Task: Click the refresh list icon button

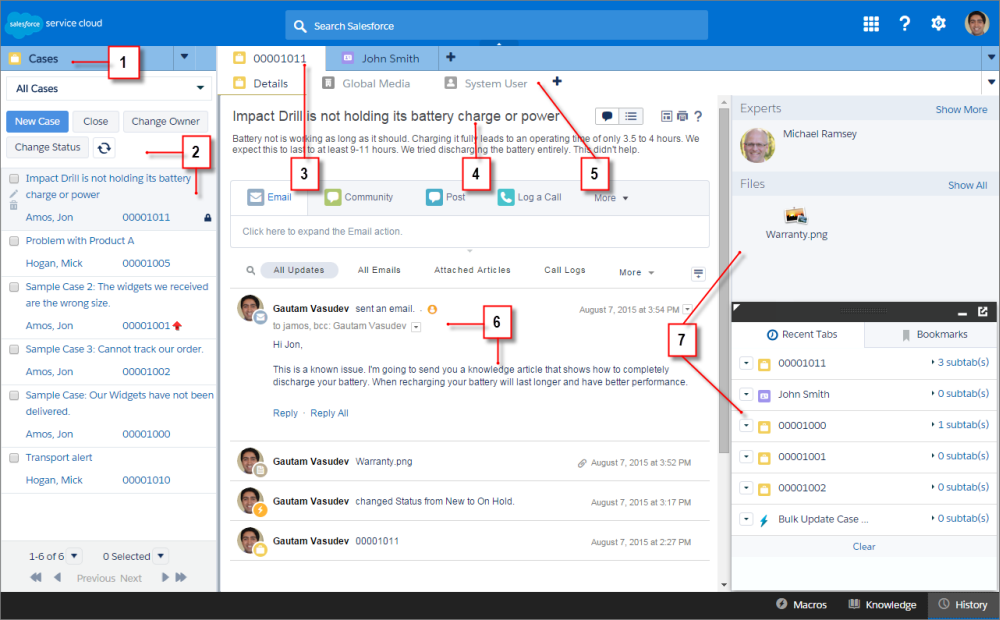Action: [103, 148]
